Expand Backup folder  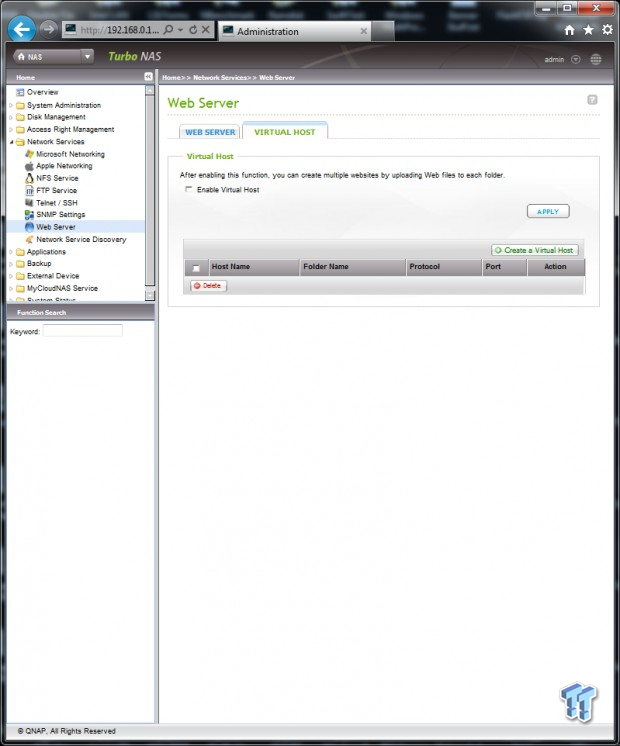(x=11, y=264)
